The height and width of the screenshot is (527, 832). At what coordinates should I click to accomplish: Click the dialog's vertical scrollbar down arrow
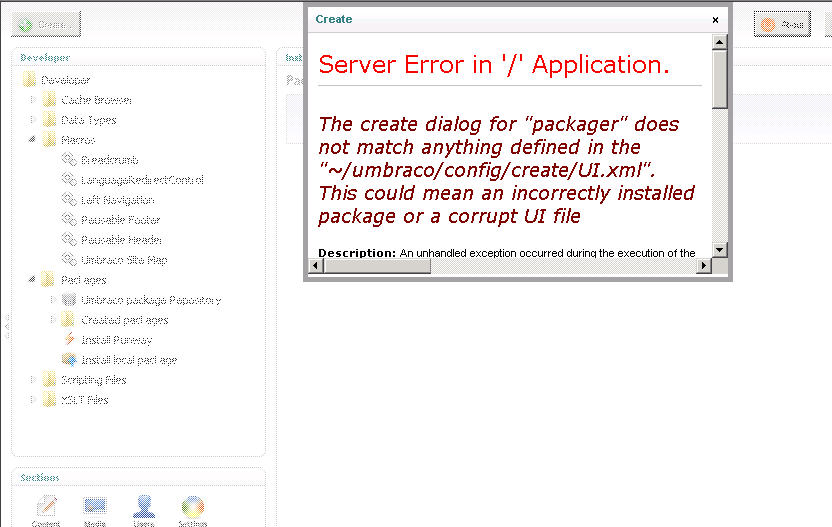[720, 249]
